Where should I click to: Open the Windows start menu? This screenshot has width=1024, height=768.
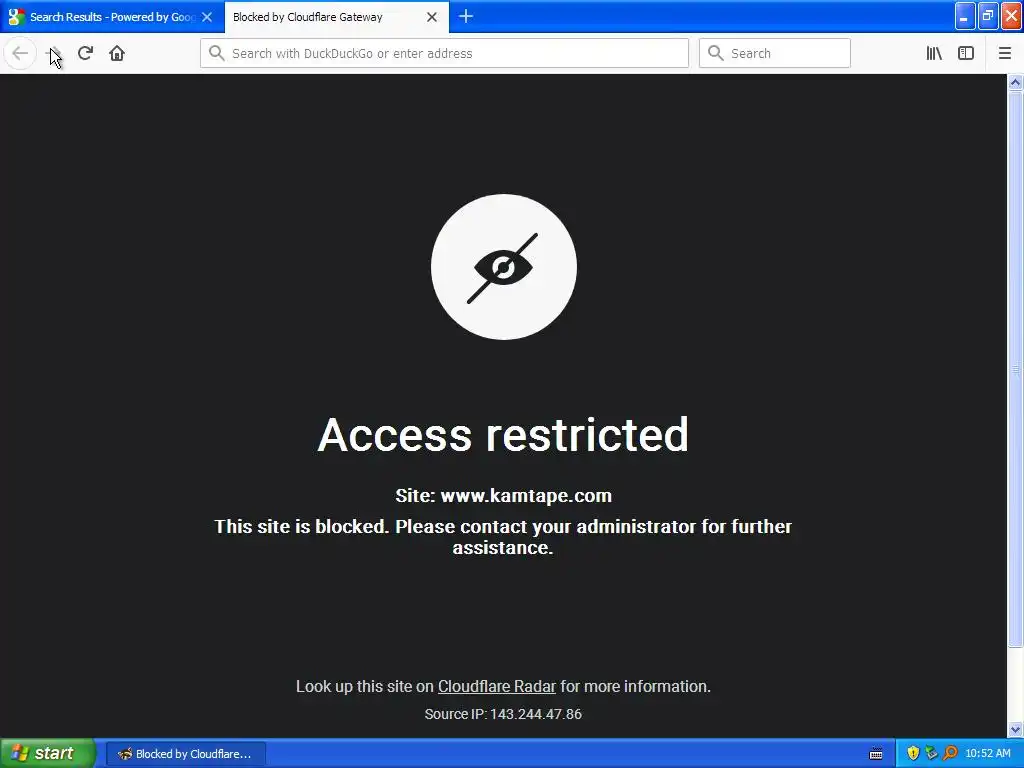click(48, 753)
